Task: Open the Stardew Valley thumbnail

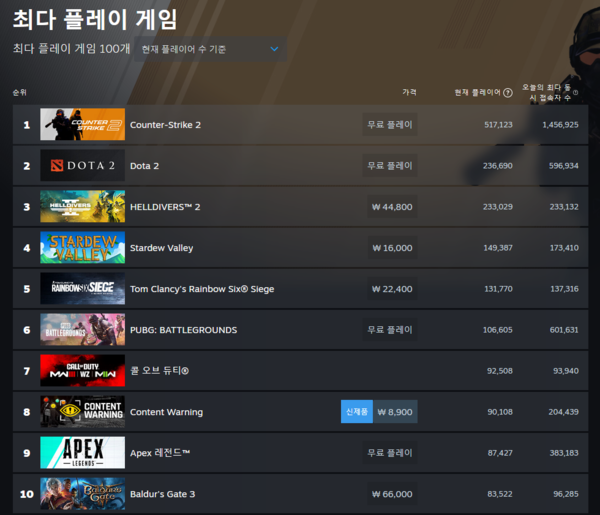Action: (83, 247)
